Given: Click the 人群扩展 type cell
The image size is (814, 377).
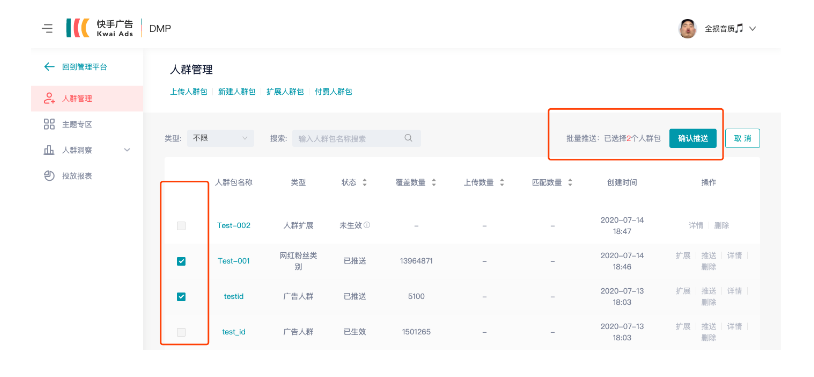Looking at the screenshot, I should point(298,225).
